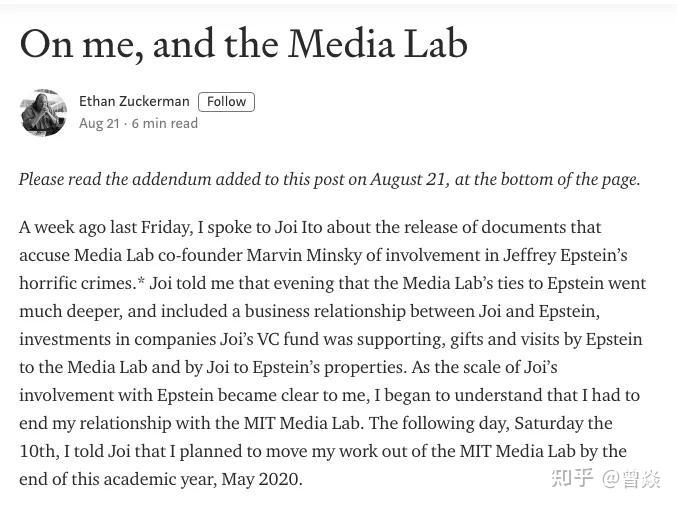The width and height of the screenshot is (677, 506).
Task: Click 'August 21' in the italic note
Action: (x=408, y=179)
